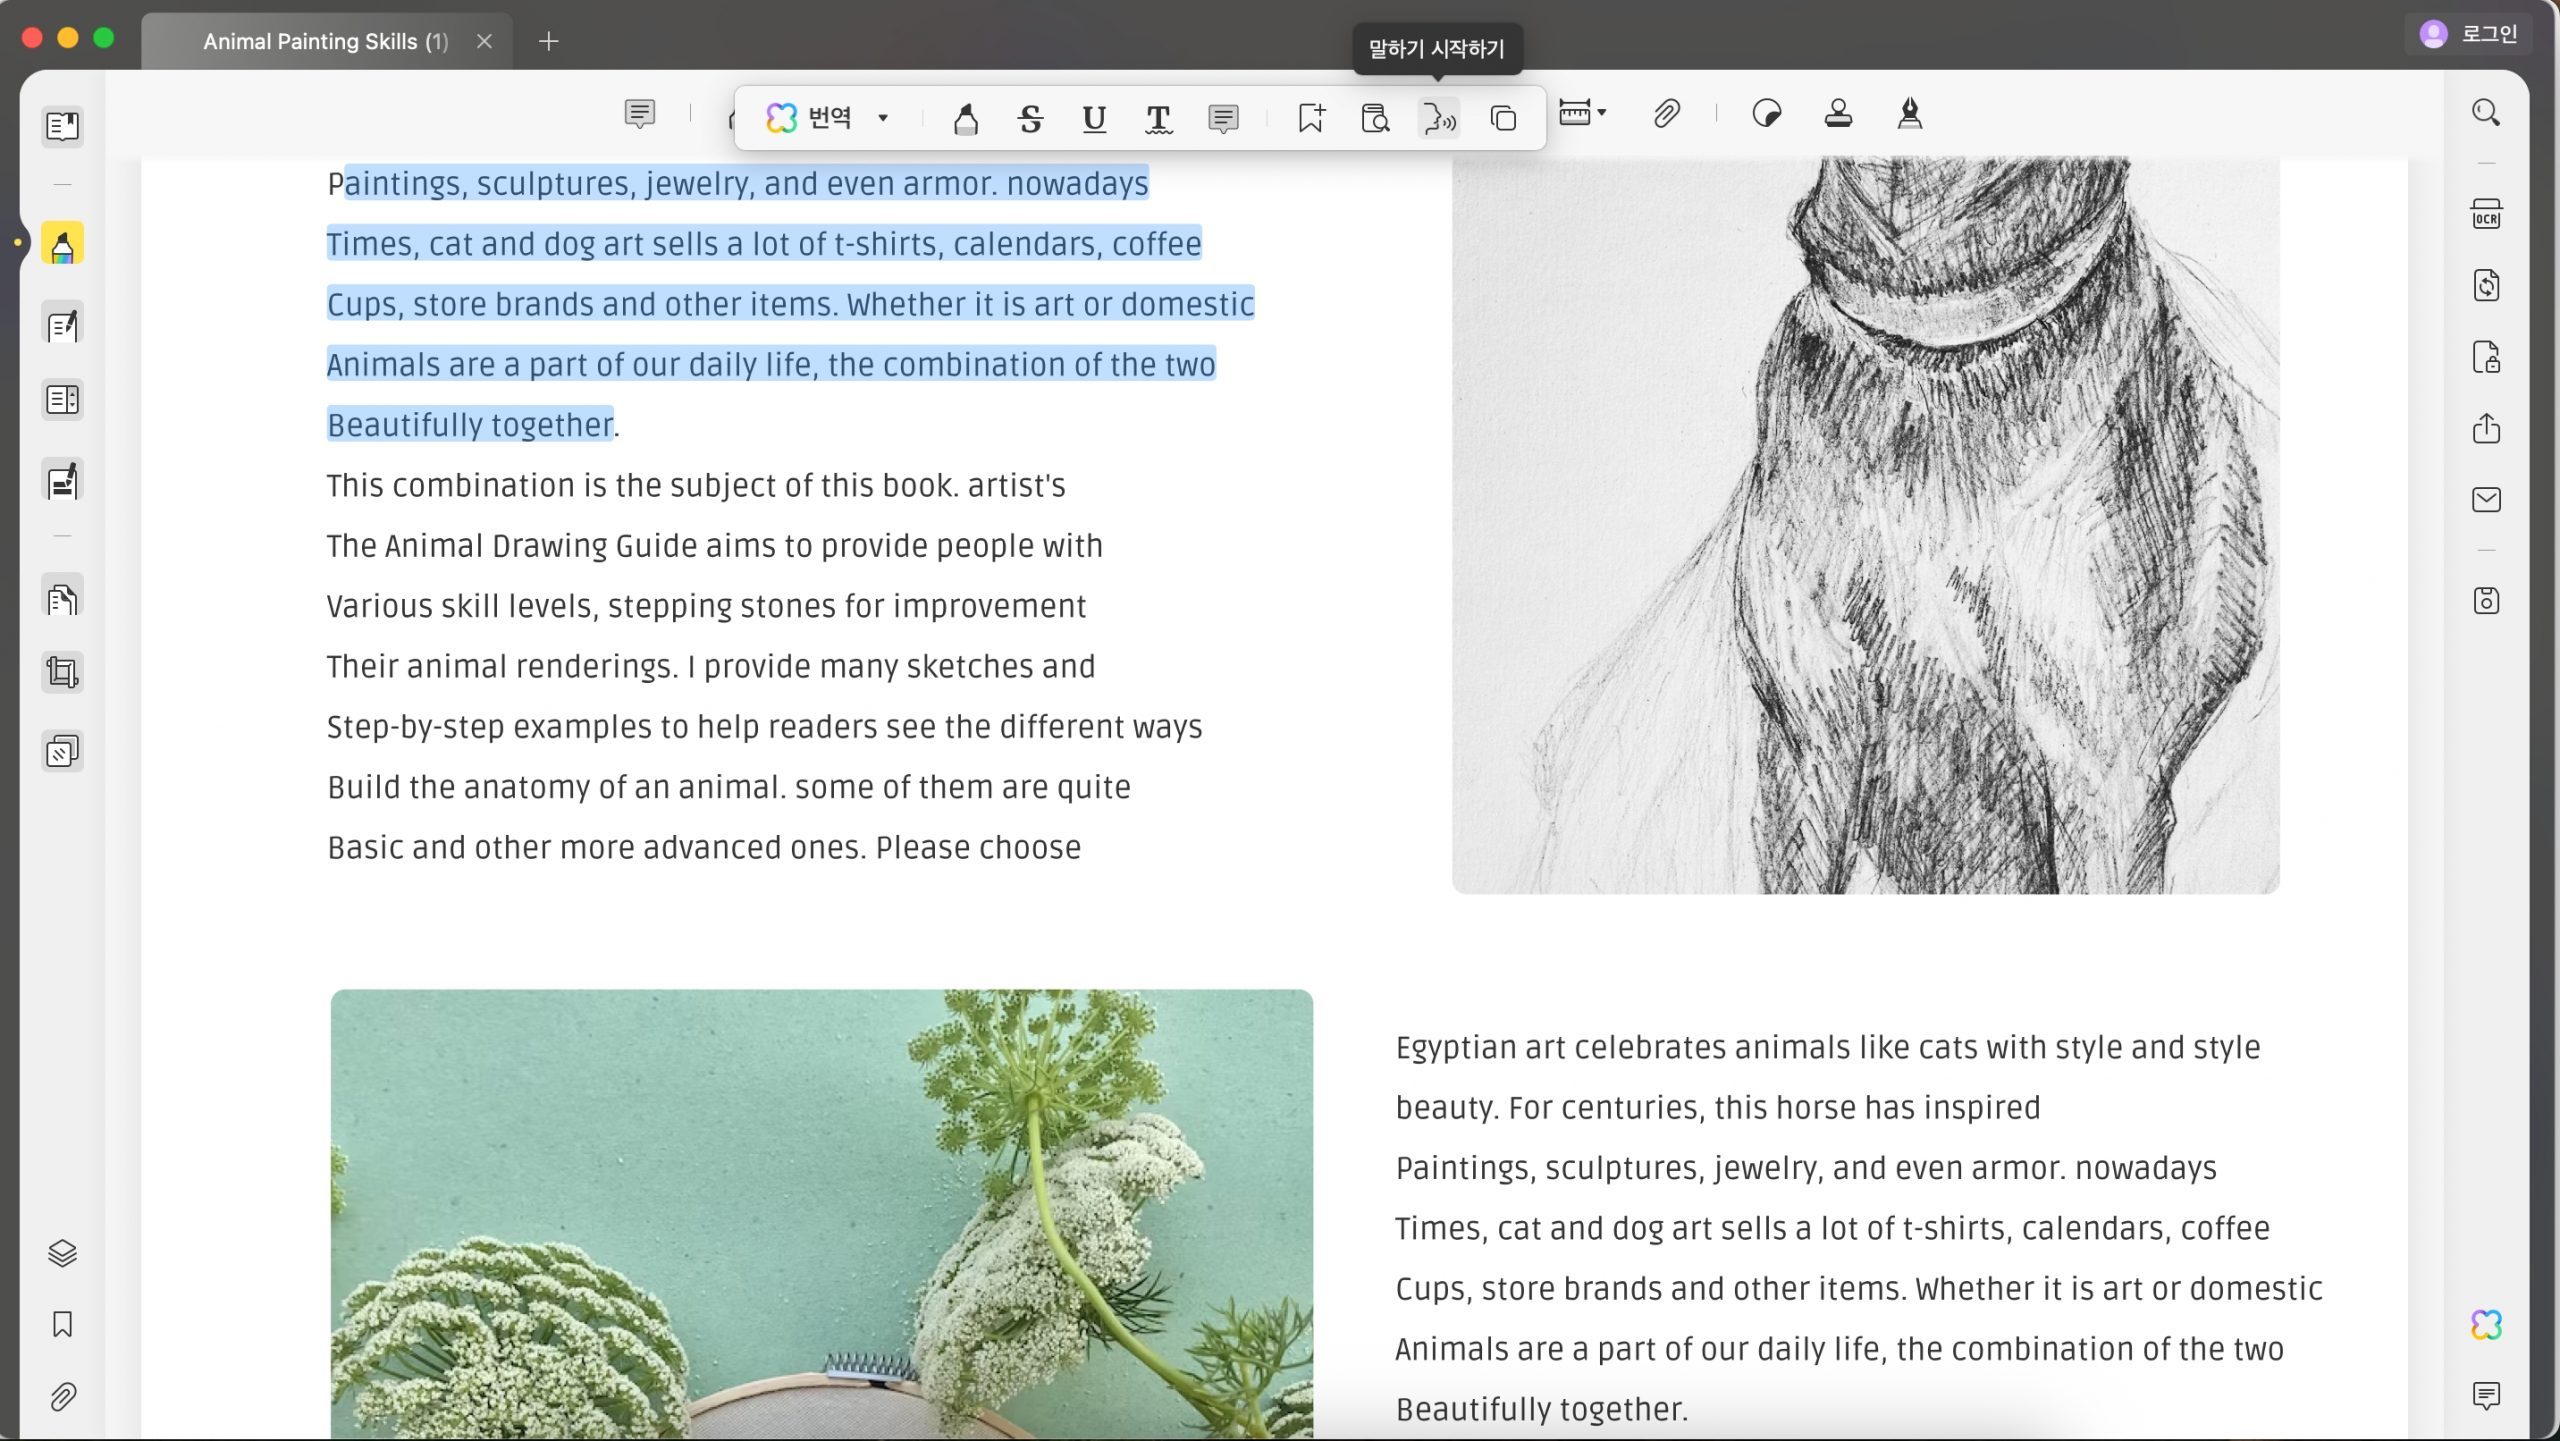The width and height of the screenshot is (2560, 1441).
Task: Click the 번역 translate button
Action: point(809,118)
